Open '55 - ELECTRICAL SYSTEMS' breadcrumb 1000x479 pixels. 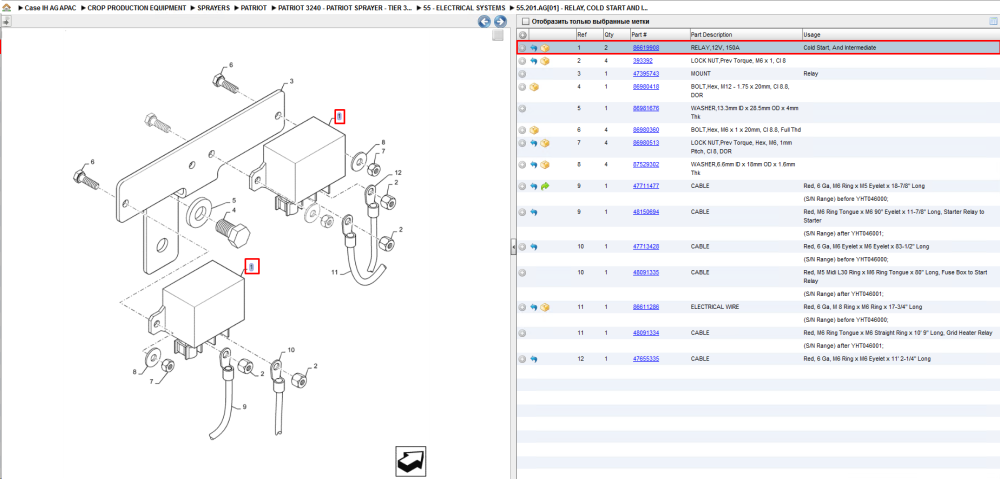pyautogui.click(x=464, y=8)
